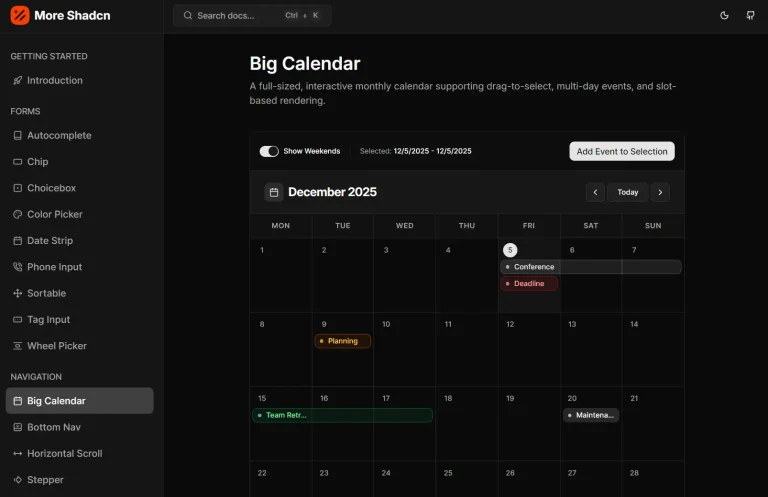Viewport: 768px width, 497px height.
Task: Jump to Today in calendar
Action: tap(627, 192)
